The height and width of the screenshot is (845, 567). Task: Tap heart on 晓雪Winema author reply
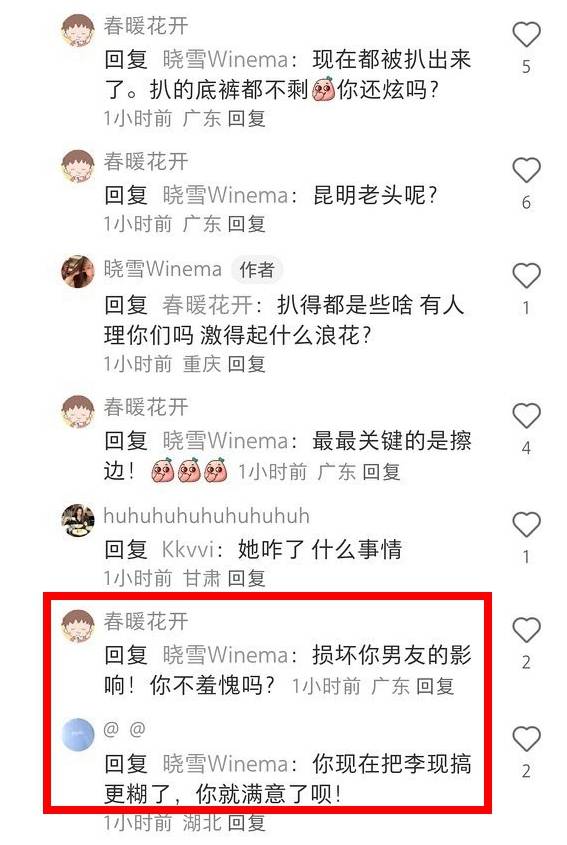click(526, 275)
